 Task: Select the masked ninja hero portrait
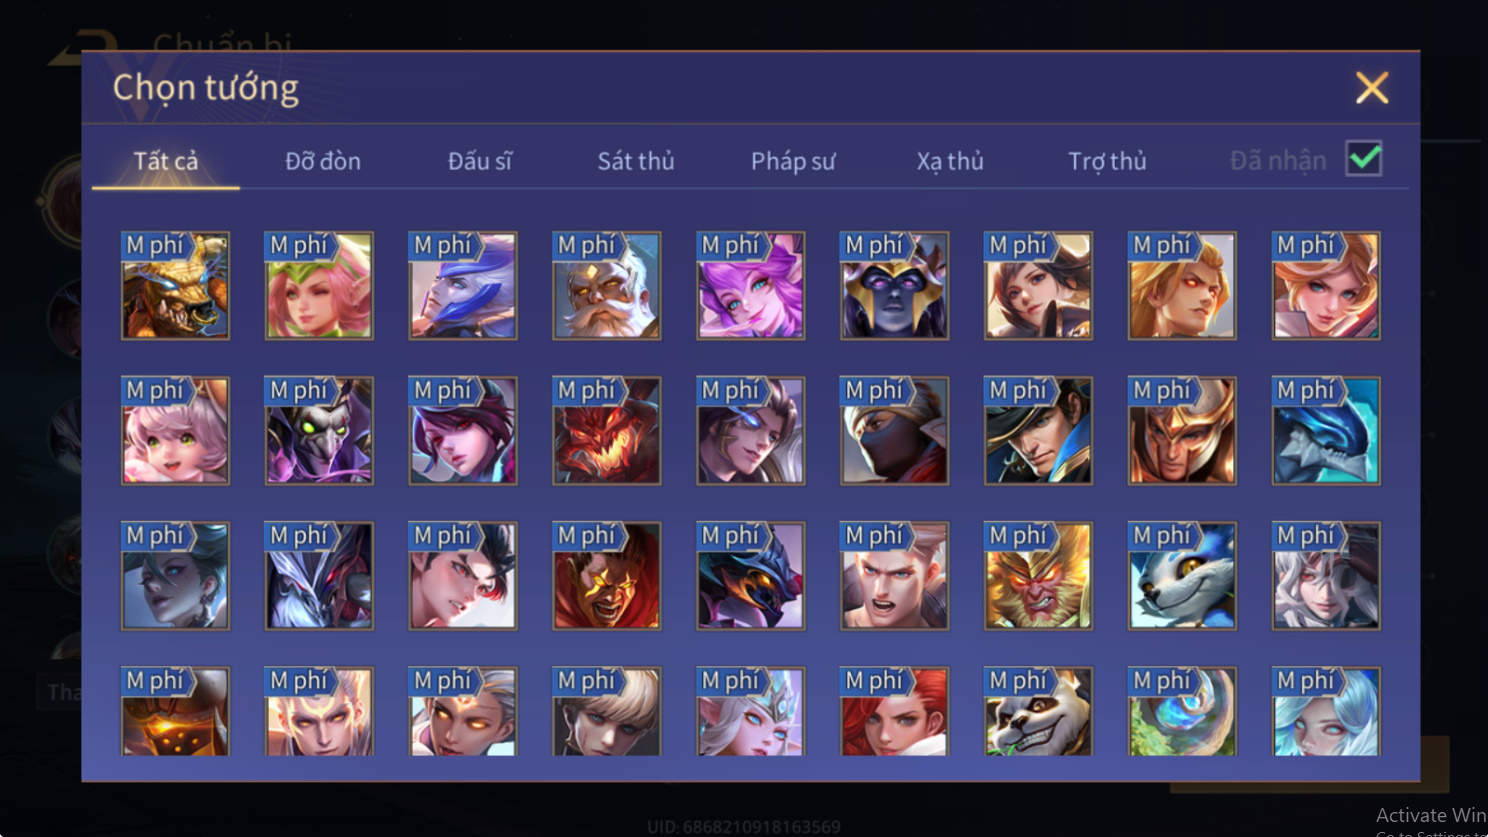[x=895, y=431]
